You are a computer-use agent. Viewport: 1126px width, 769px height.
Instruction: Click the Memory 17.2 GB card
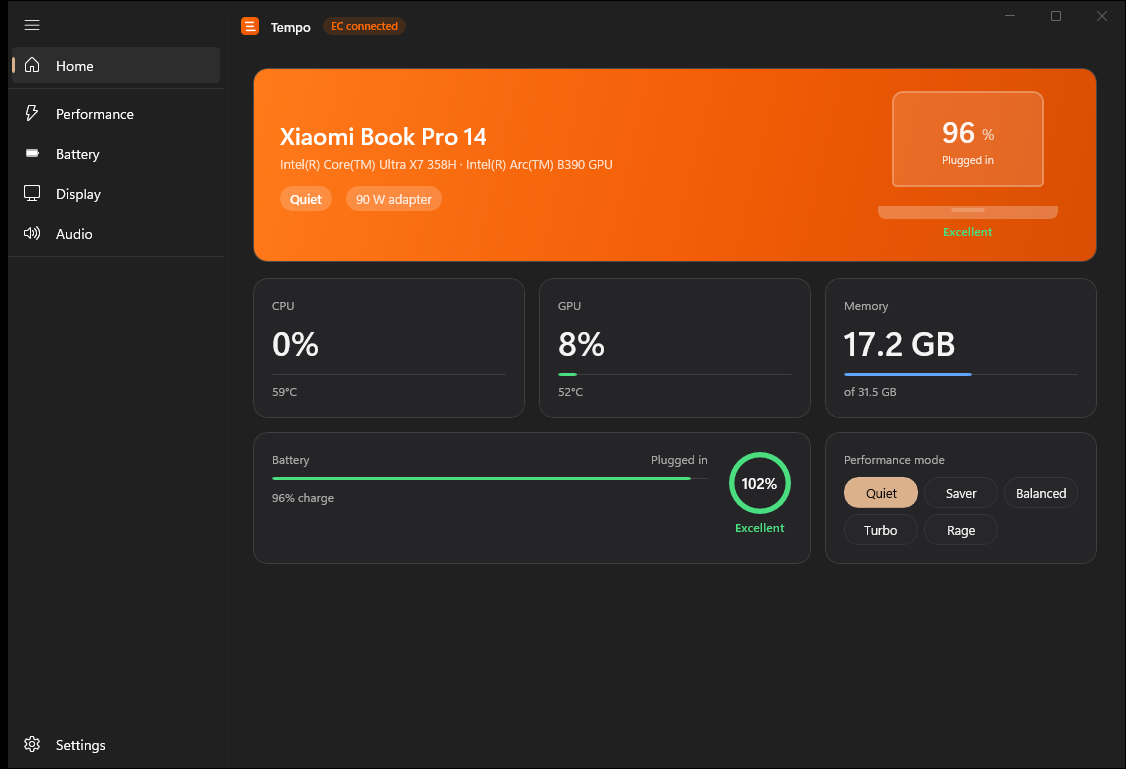pos(960,348)
